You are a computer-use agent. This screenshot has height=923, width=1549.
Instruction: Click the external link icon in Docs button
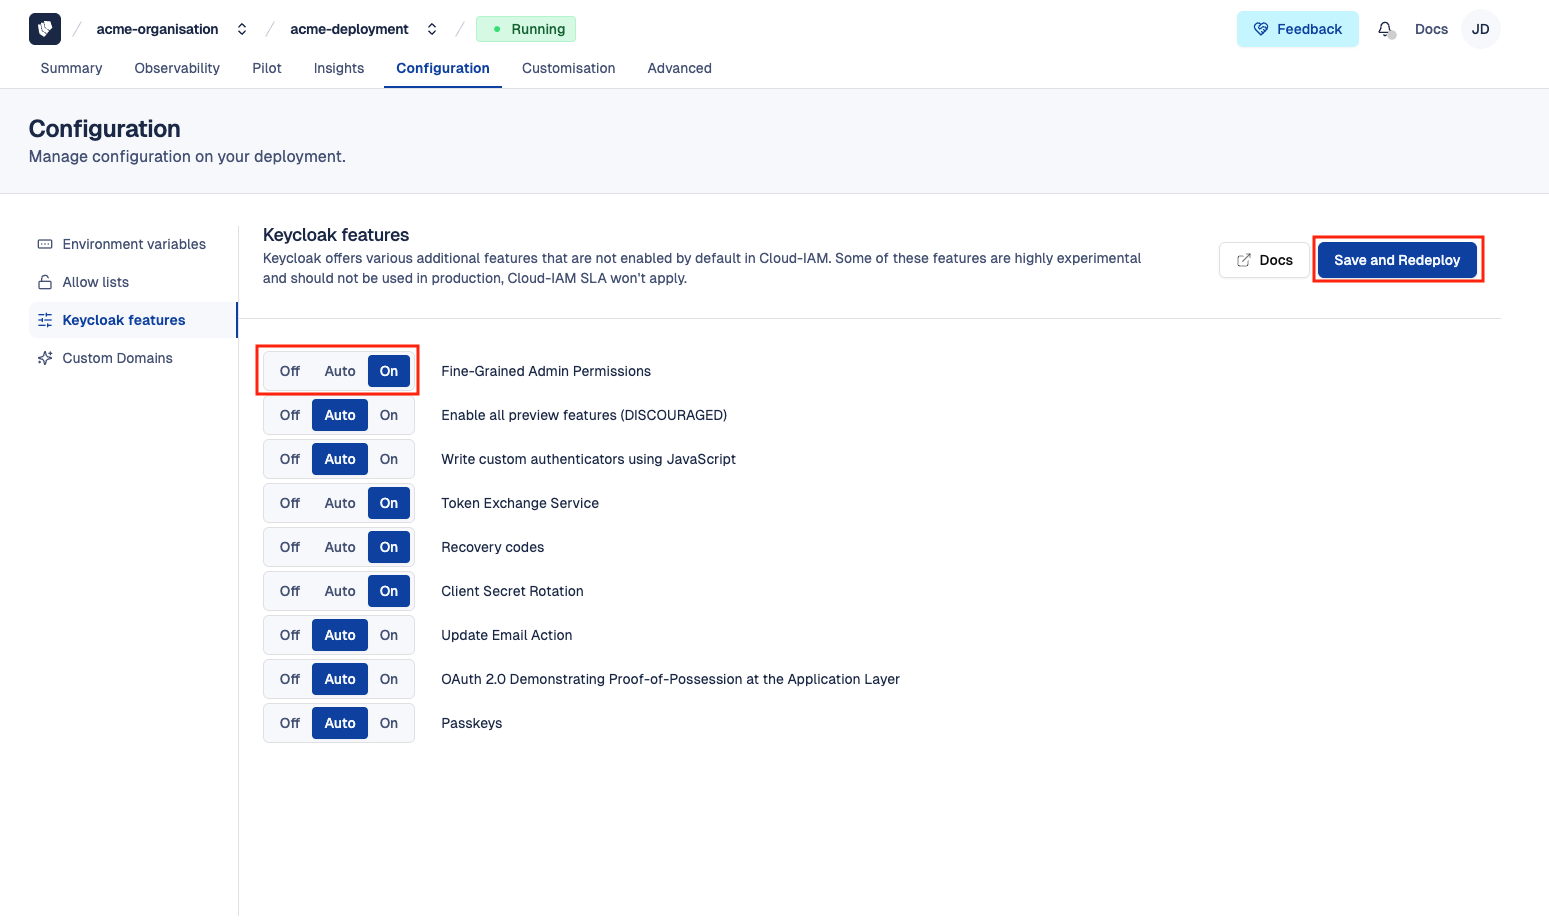[x=1244, y=260]
